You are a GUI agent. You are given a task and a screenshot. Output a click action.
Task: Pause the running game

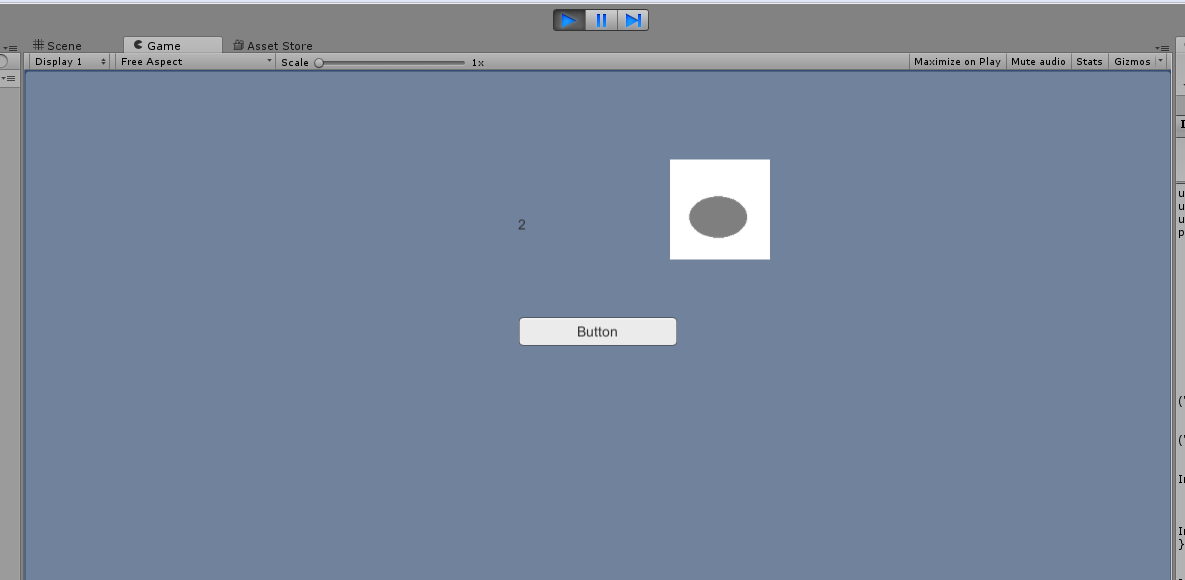click(x=602, y=20)
